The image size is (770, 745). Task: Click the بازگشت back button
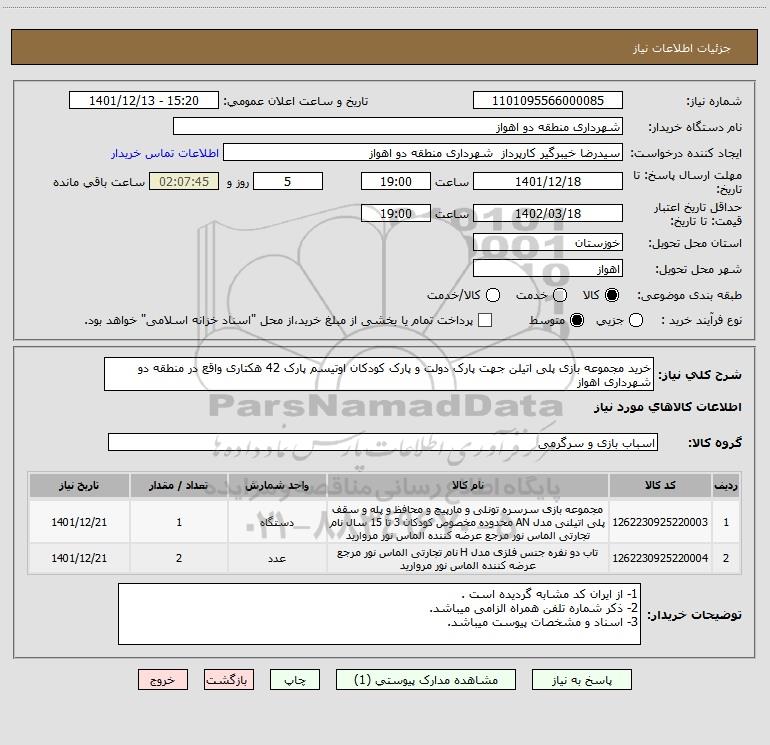(x=229, y=680)
